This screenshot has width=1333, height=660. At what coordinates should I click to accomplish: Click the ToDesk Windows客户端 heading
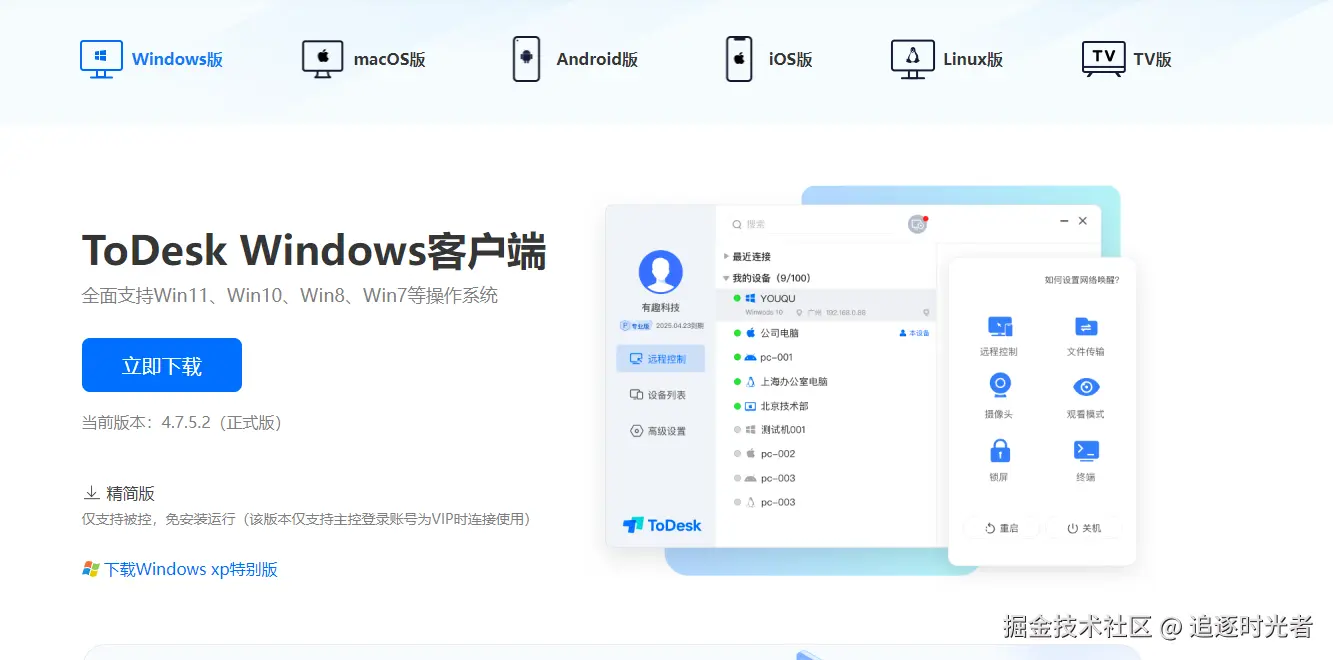314,250
